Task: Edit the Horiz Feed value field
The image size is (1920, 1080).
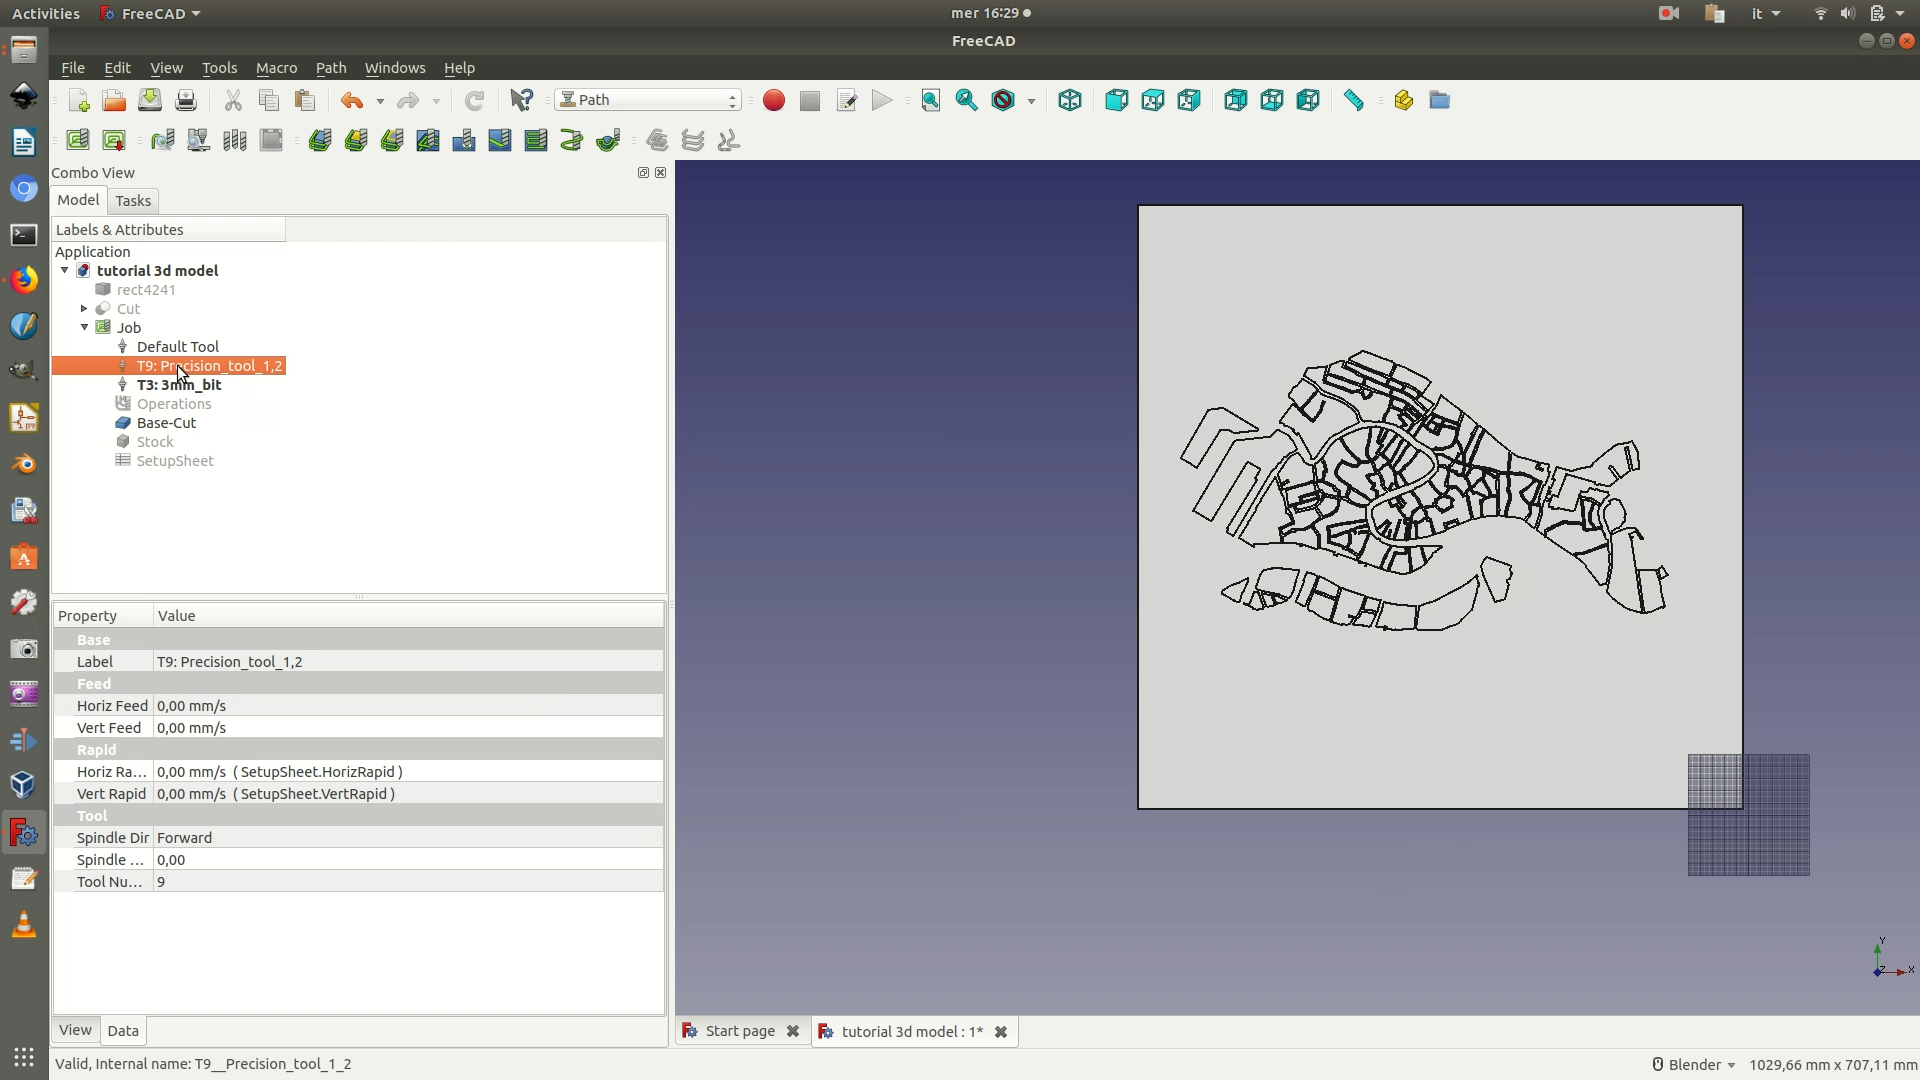Action: [x=408, y=706]
